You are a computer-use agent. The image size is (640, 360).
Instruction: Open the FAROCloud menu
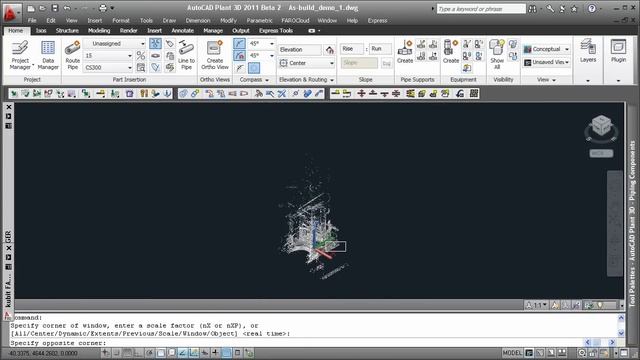pyautogui.click(x=295, y=20)
